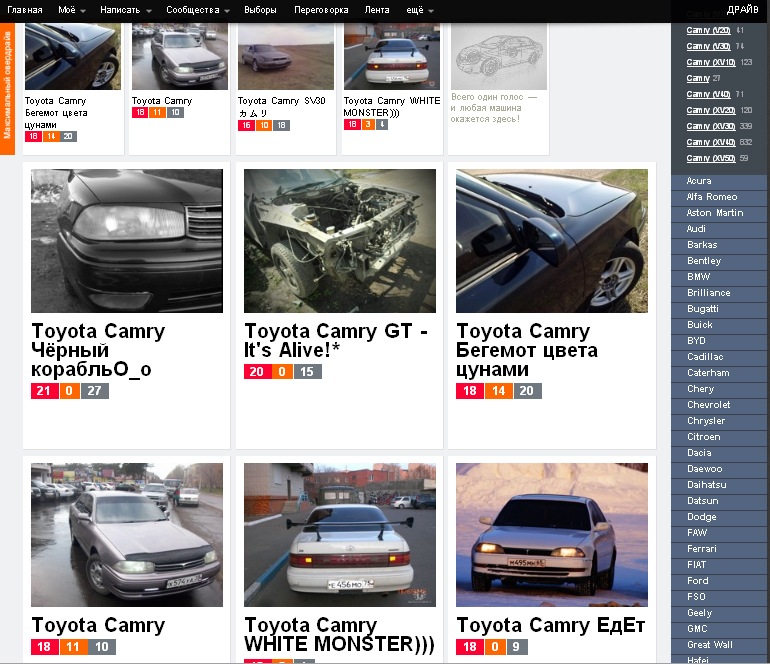Open large Toyota Camry Бегемот цвета цунами title
The width and height of the screenshot is (770, 664).
click(x=527, y=350)
